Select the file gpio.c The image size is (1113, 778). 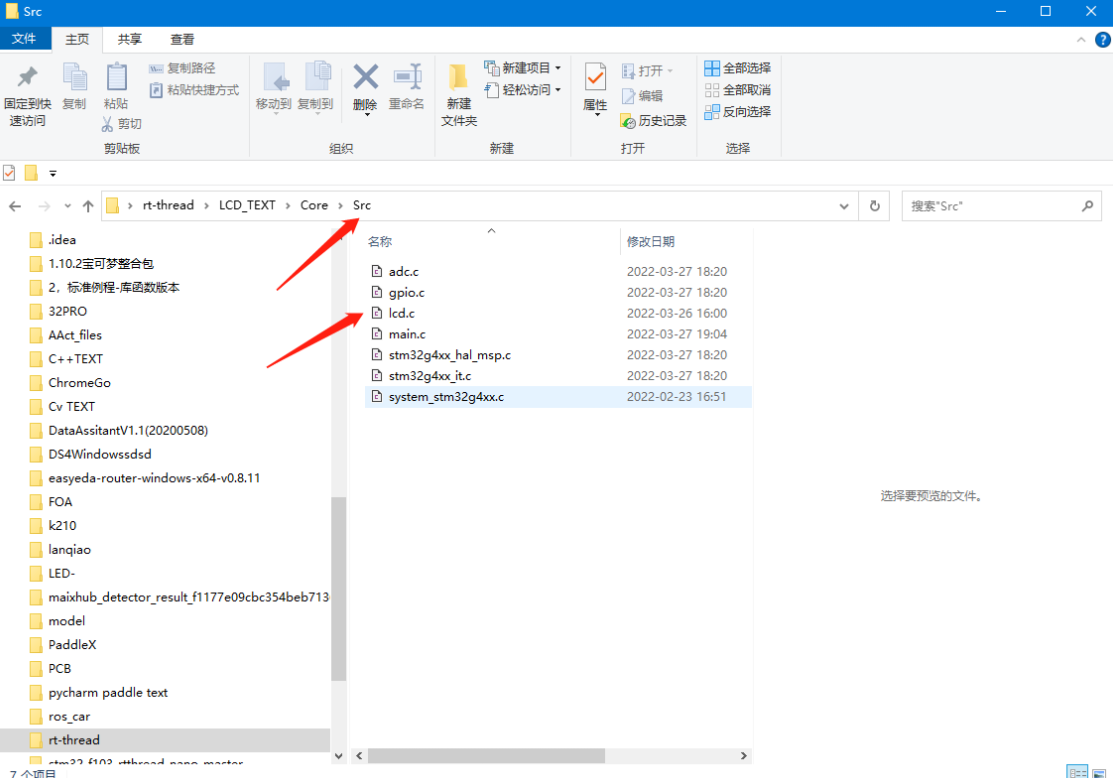pos(558,292)
